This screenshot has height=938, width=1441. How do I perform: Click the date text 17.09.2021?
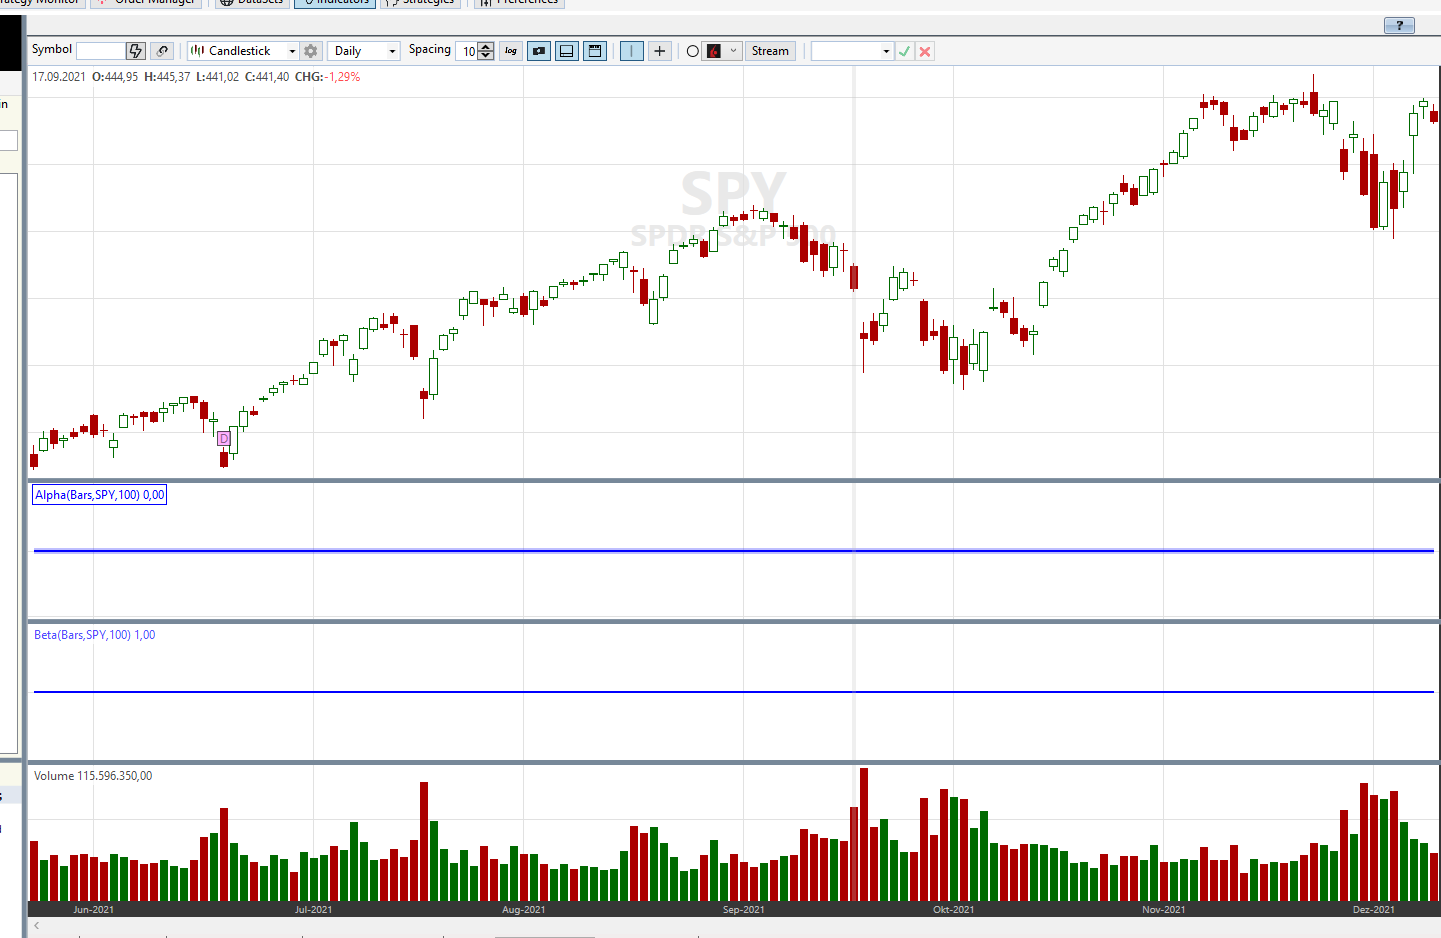tap(59, 77)
